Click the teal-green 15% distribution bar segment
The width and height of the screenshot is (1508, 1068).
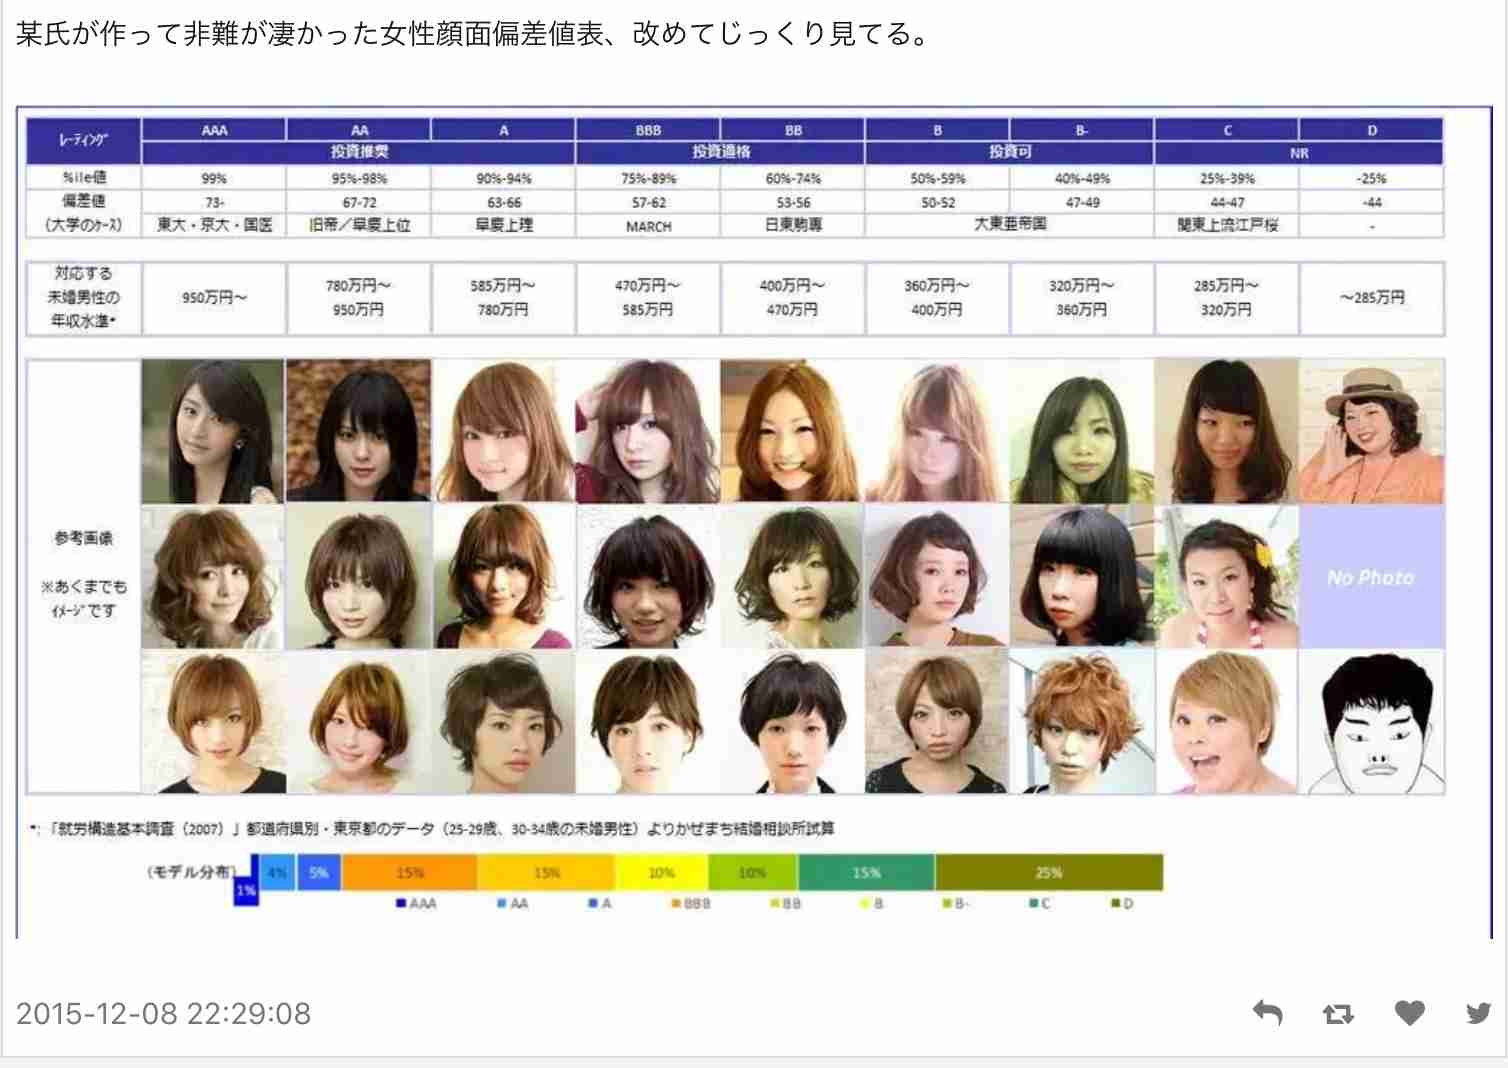(867, 872)
